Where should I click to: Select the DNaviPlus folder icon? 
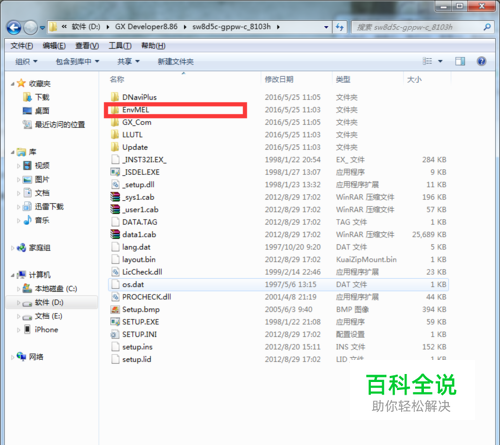click(115, 97)
